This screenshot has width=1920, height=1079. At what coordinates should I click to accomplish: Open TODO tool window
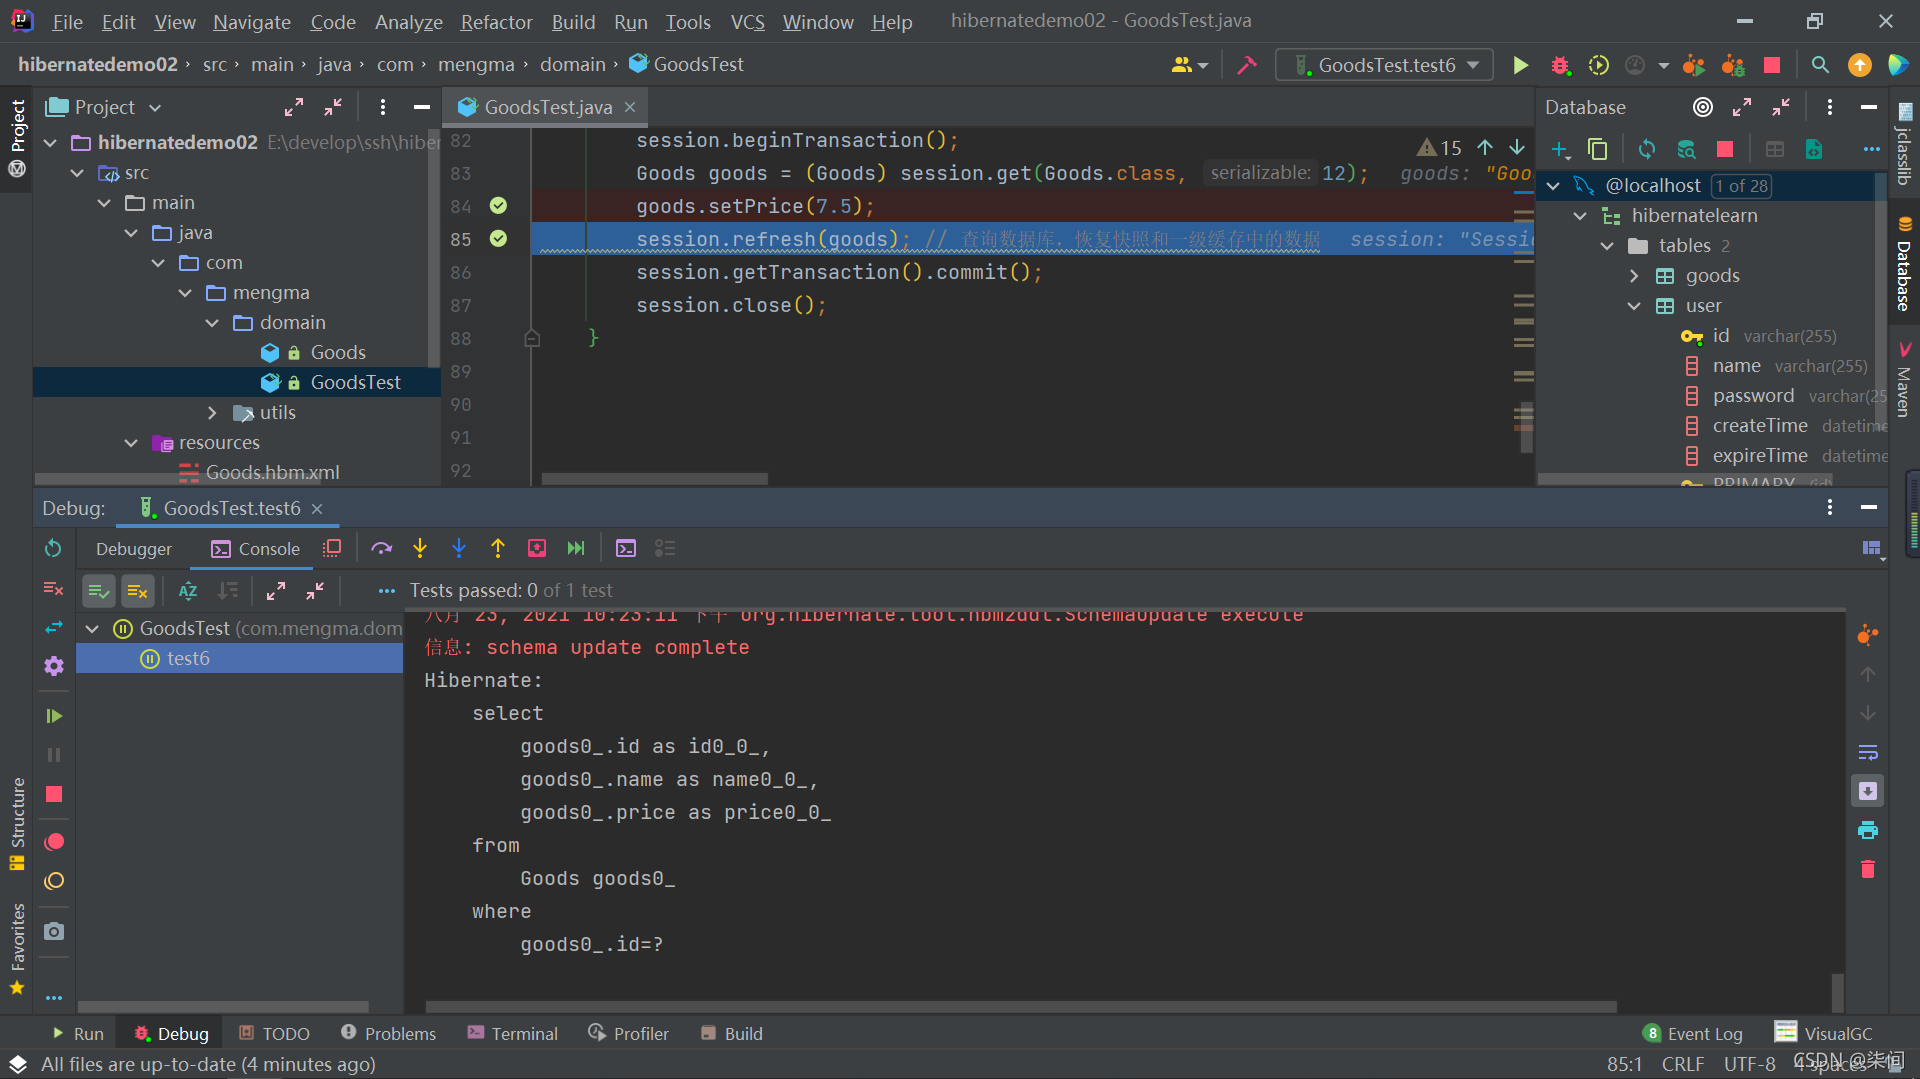point(274,1033)
